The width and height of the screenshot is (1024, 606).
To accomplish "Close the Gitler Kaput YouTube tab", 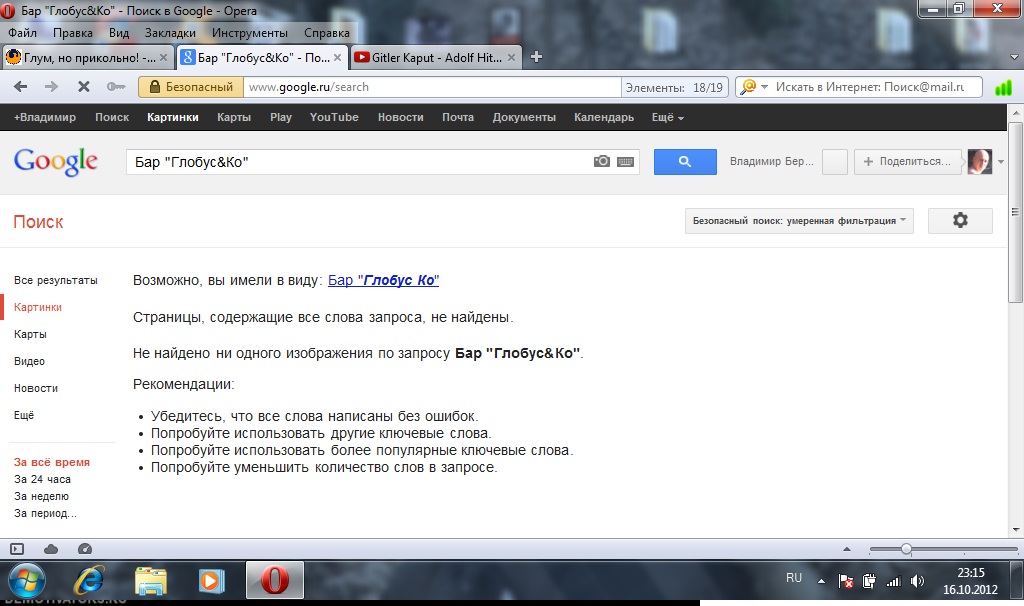I will click(x=511, y=57).
